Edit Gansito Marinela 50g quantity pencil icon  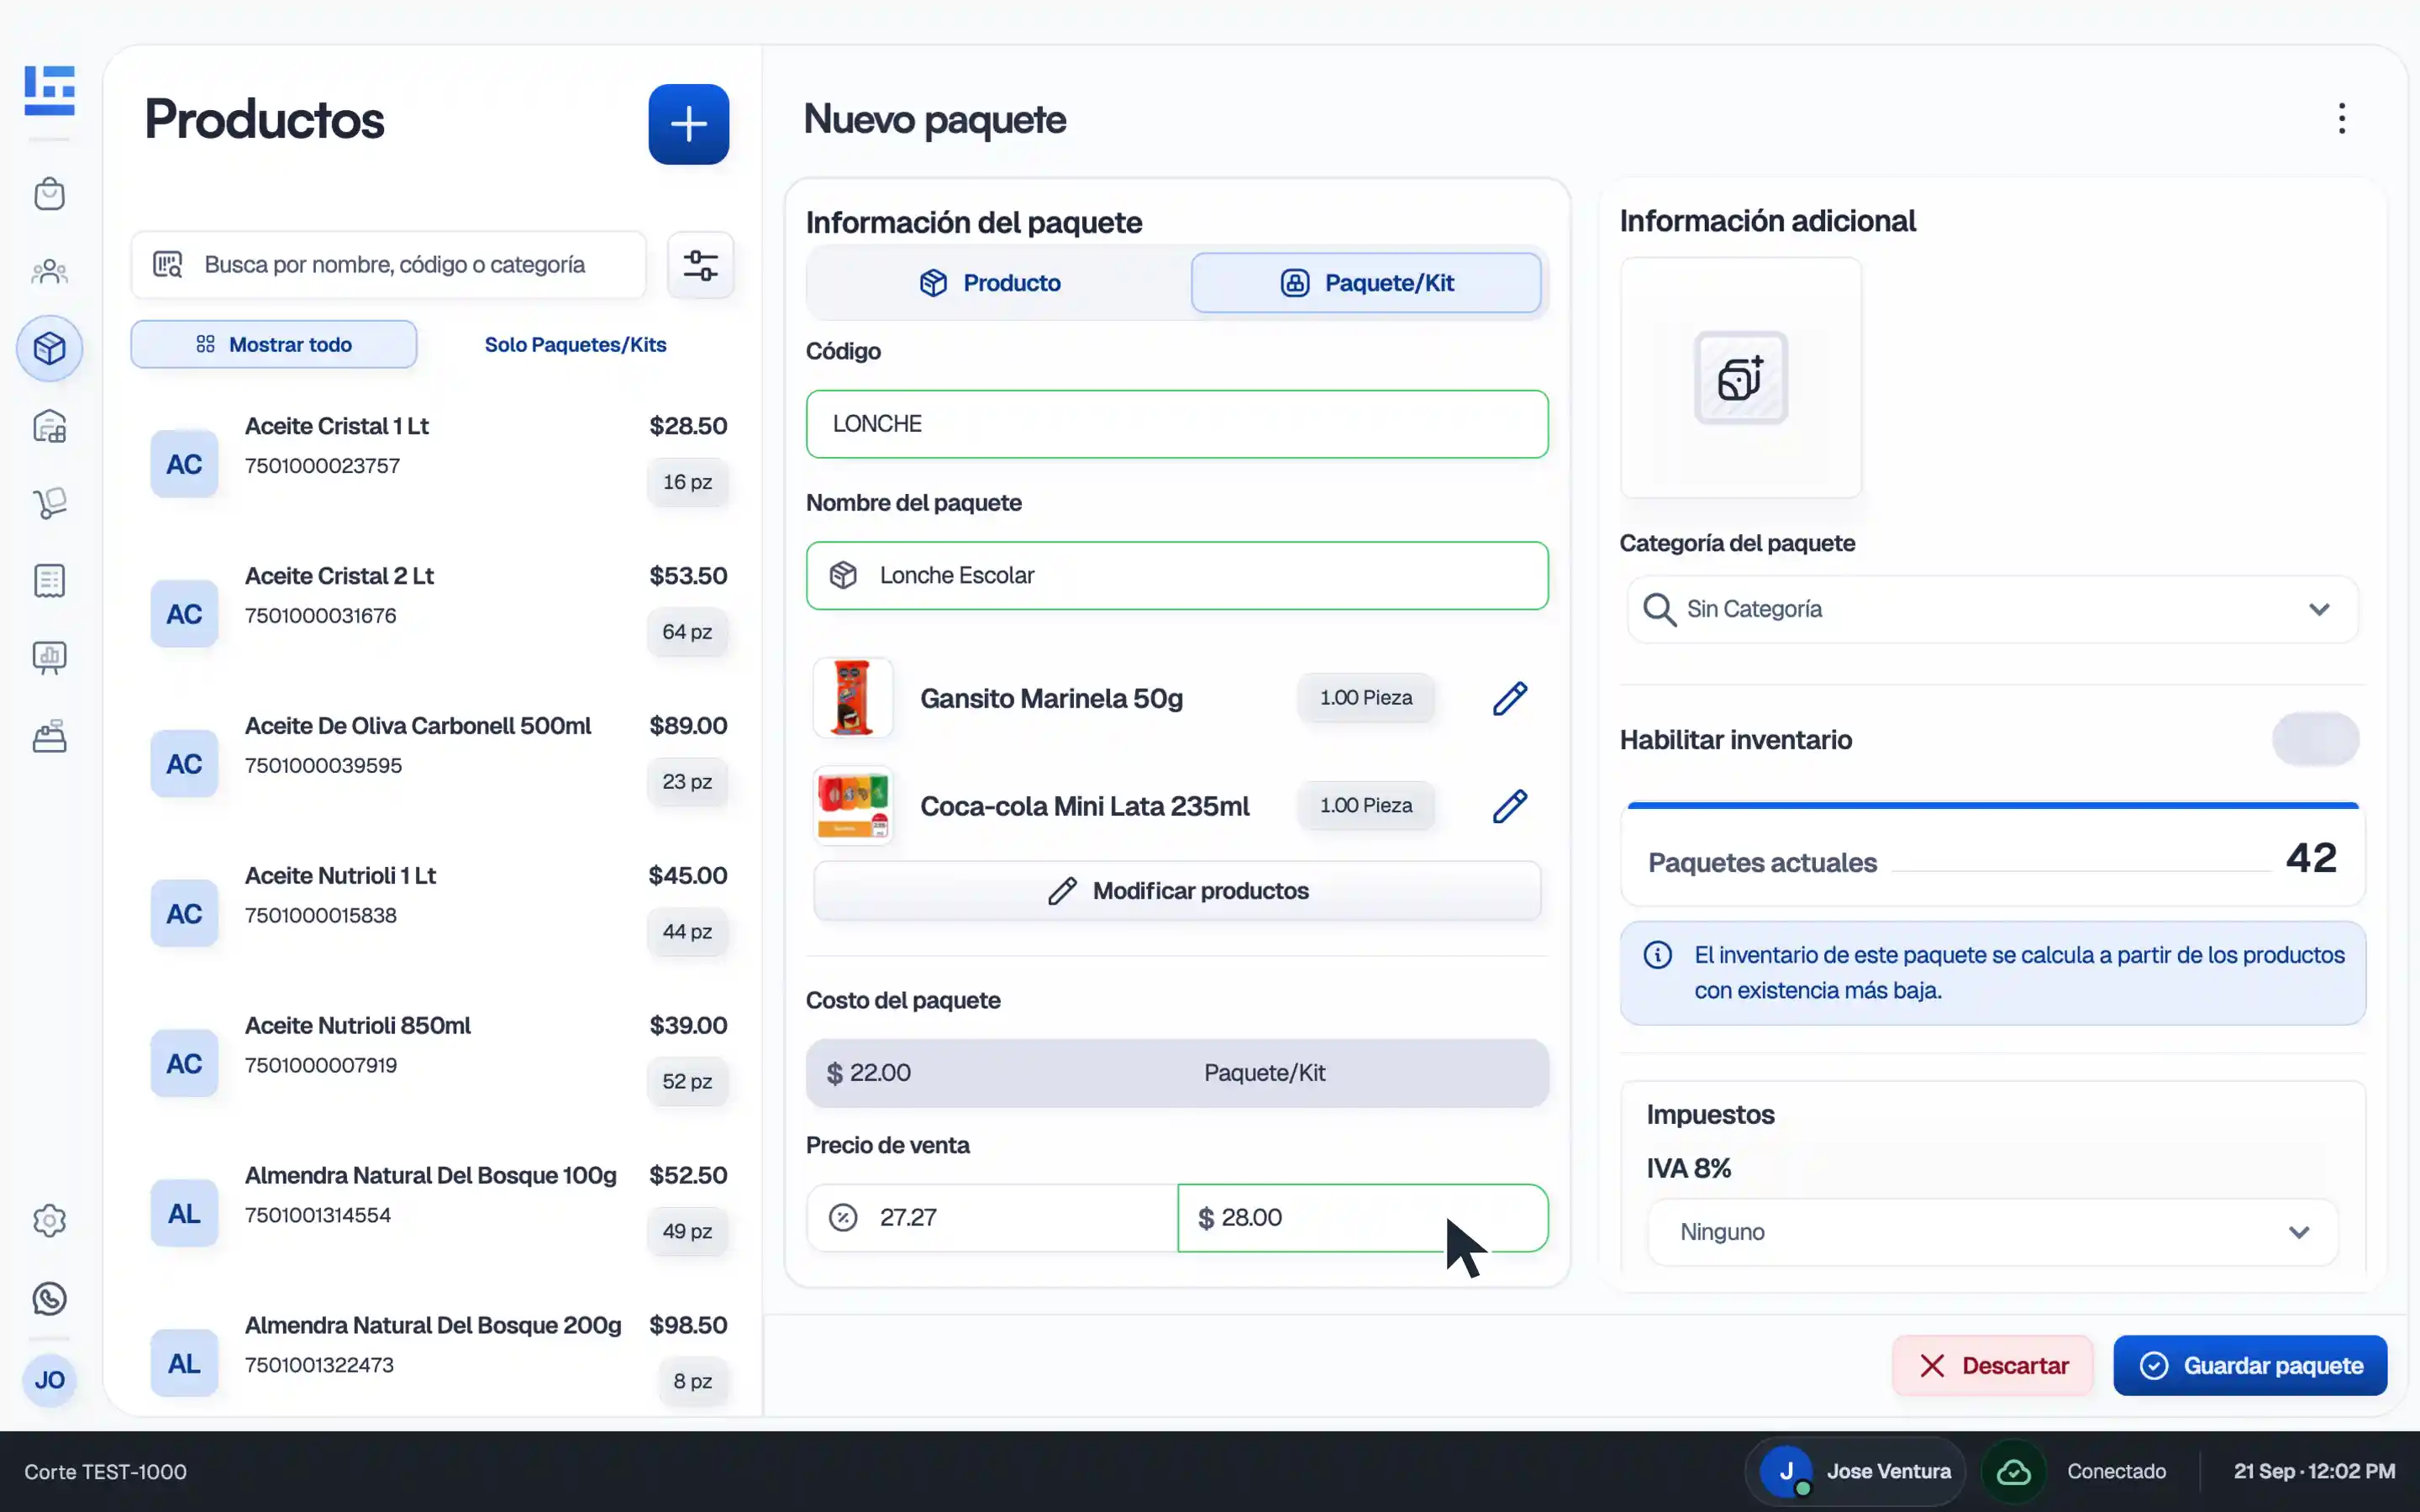[1509, 698]
